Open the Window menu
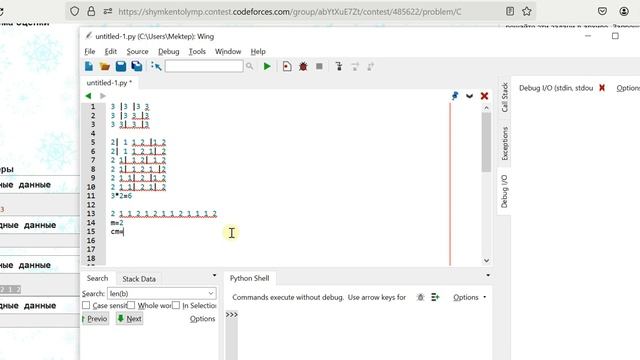 click(x=228, y=51)
